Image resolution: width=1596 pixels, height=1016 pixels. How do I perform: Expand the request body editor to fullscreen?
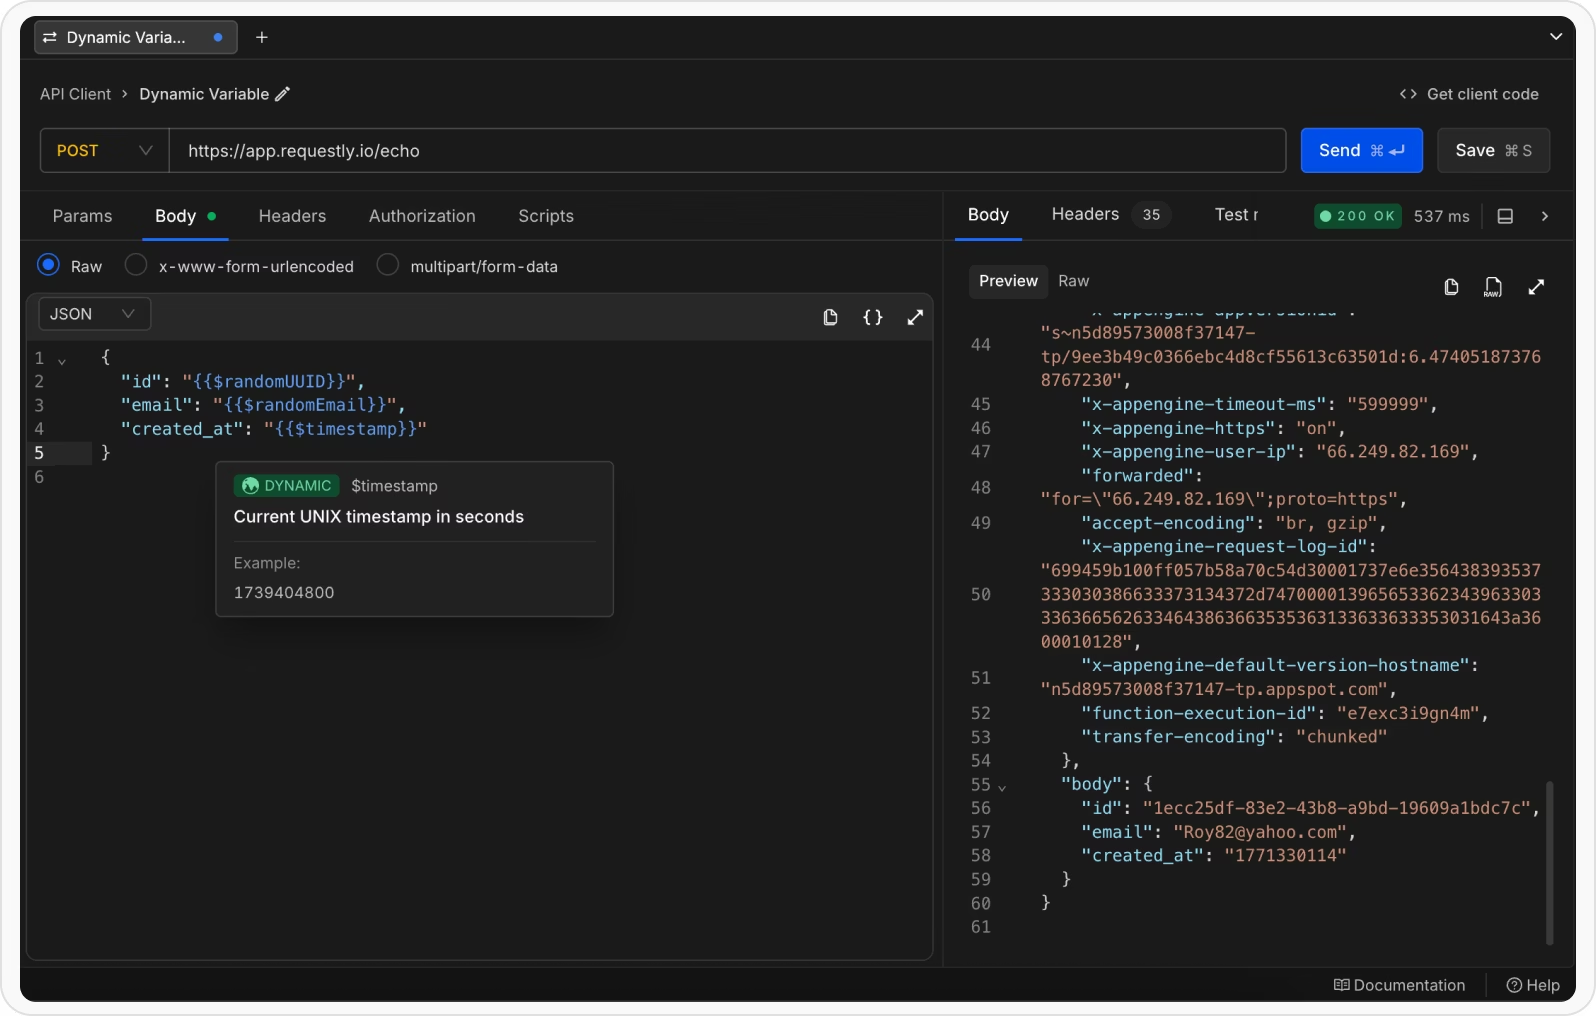point(915,317)
